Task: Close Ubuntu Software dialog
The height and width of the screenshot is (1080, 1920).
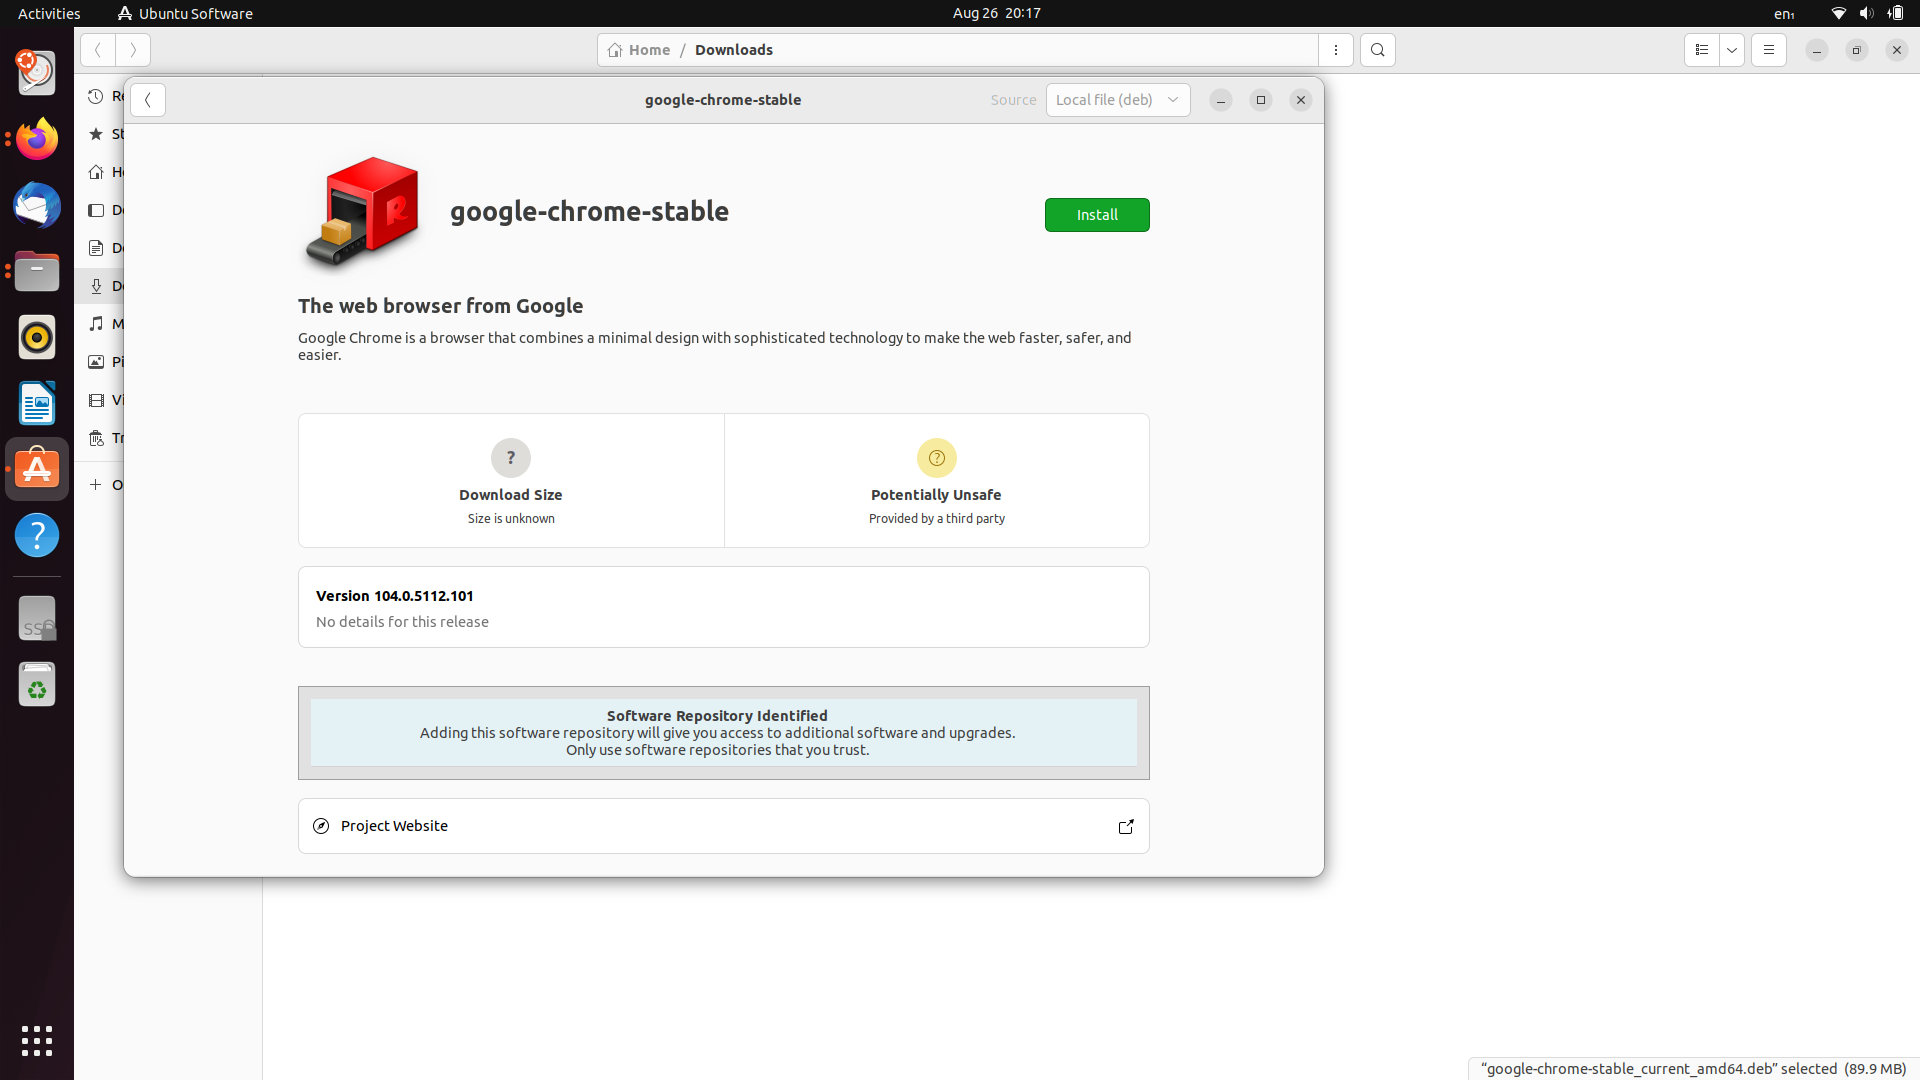Action: [1301, 100]
